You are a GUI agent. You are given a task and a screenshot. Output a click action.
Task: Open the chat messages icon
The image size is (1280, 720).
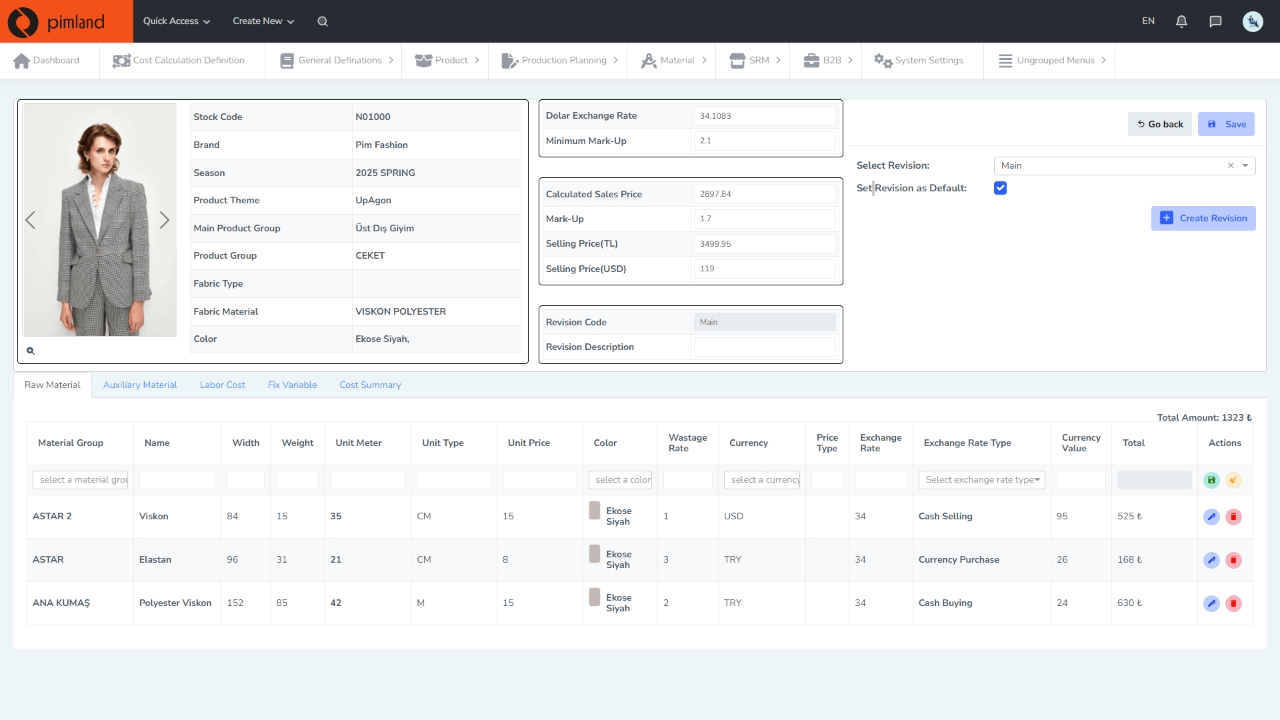(x=1215, y=21)
